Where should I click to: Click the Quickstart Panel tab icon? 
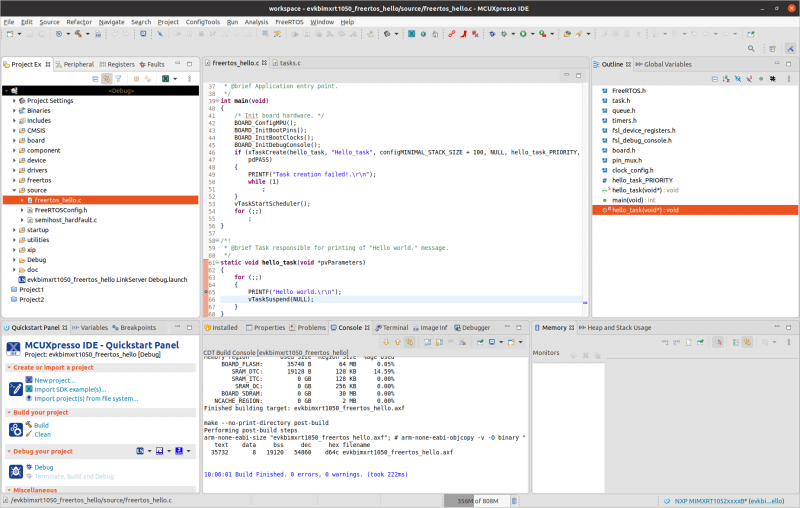[x=6, y=327]
